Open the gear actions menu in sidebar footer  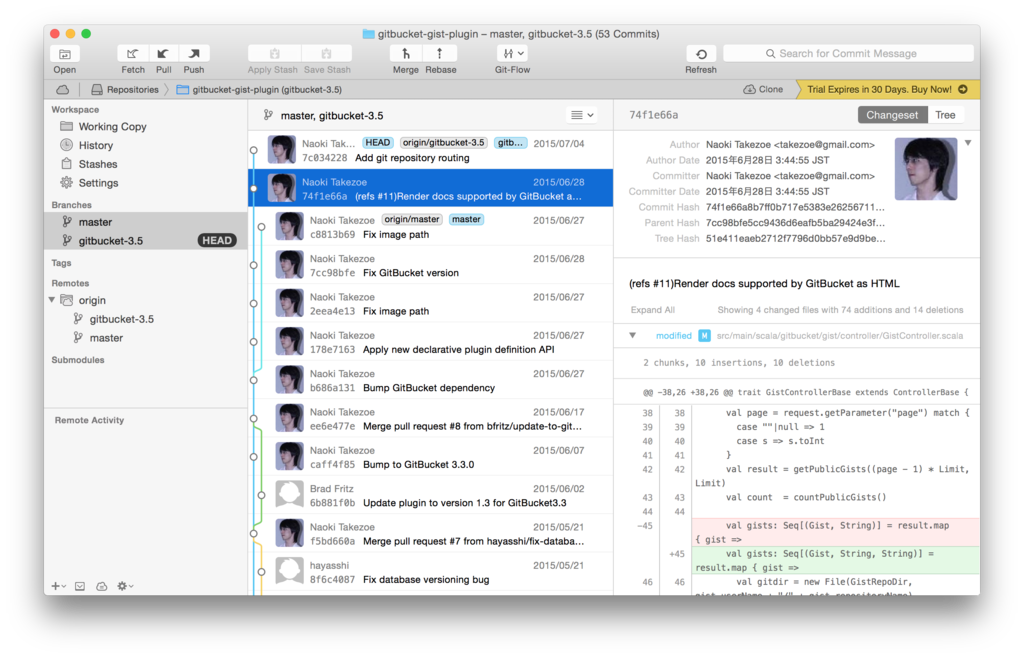click(125, 586)
